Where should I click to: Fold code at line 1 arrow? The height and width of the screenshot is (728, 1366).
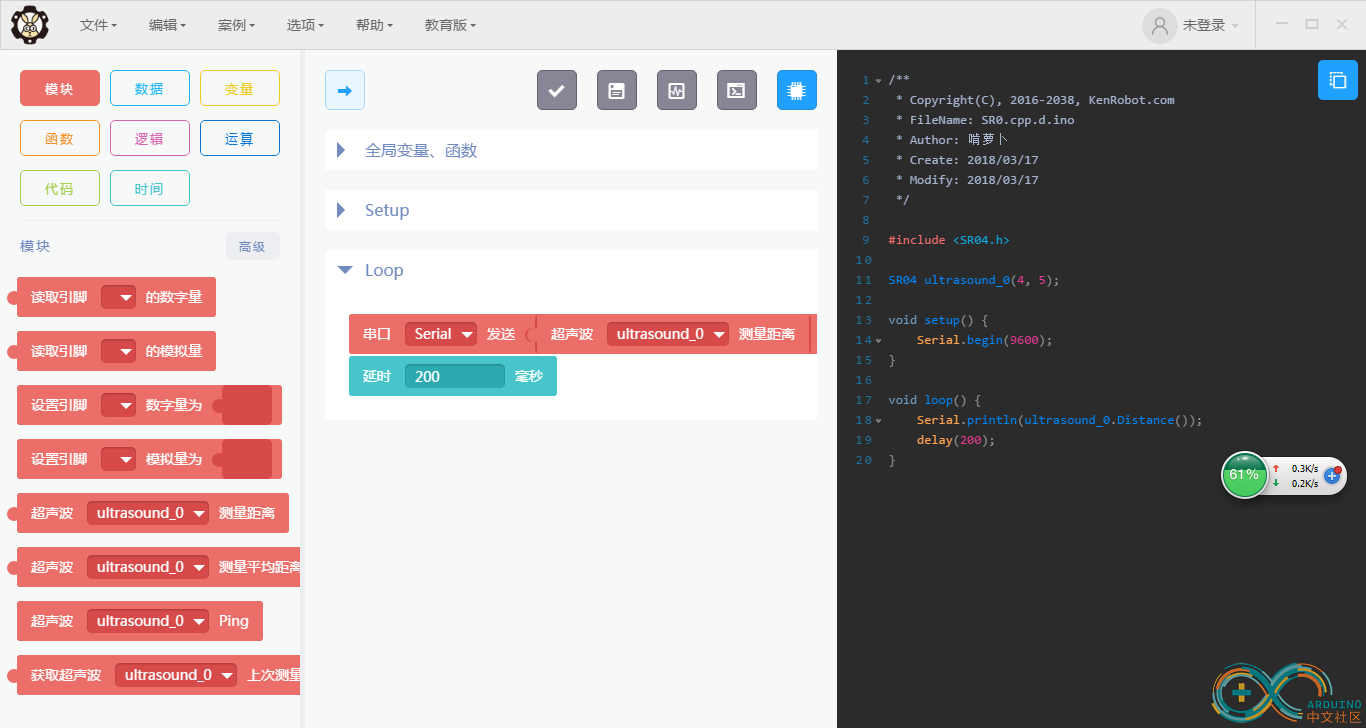878,80
